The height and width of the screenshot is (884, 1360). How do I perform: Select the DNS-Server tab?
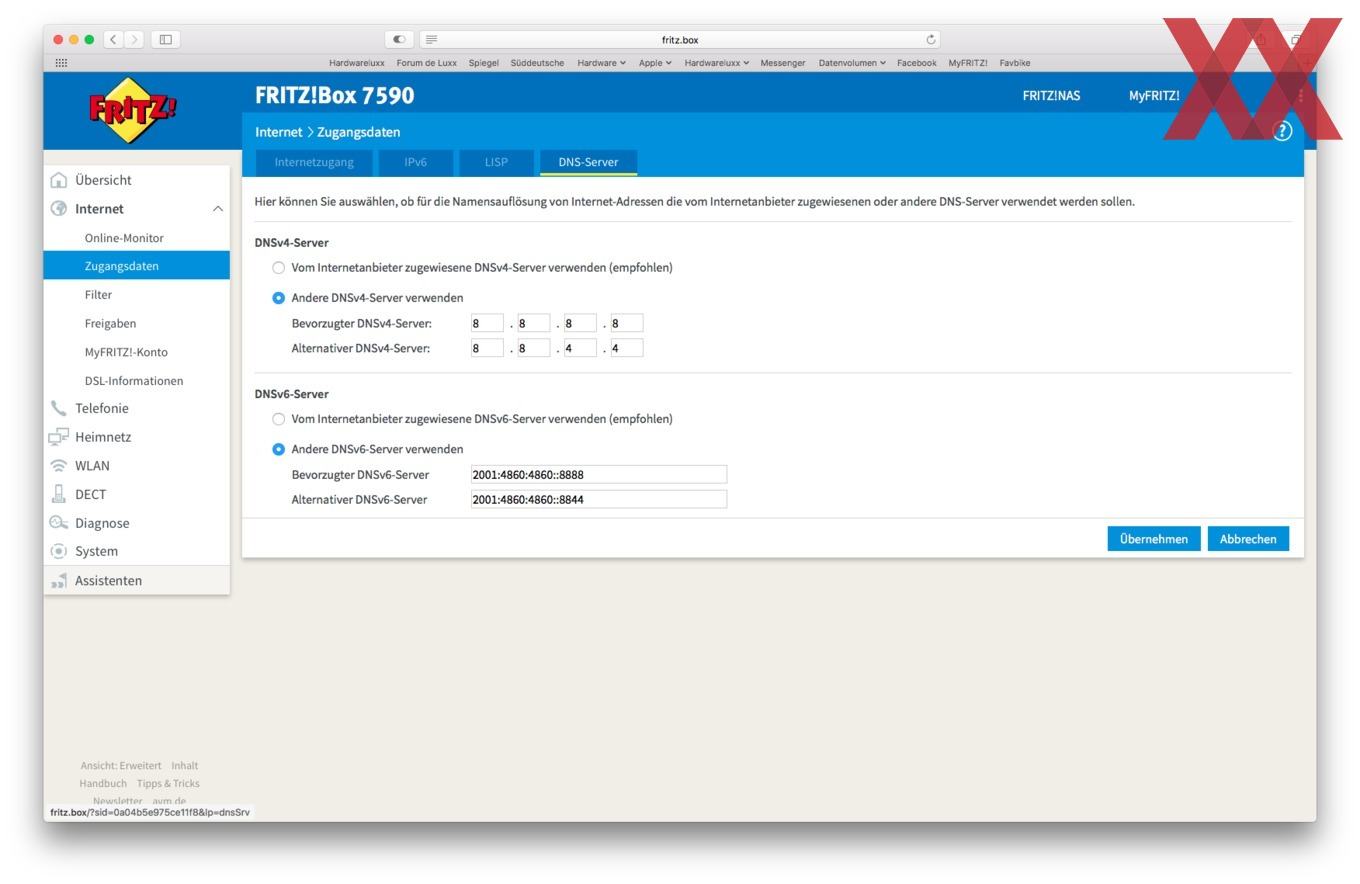click(x=588, y=162)
